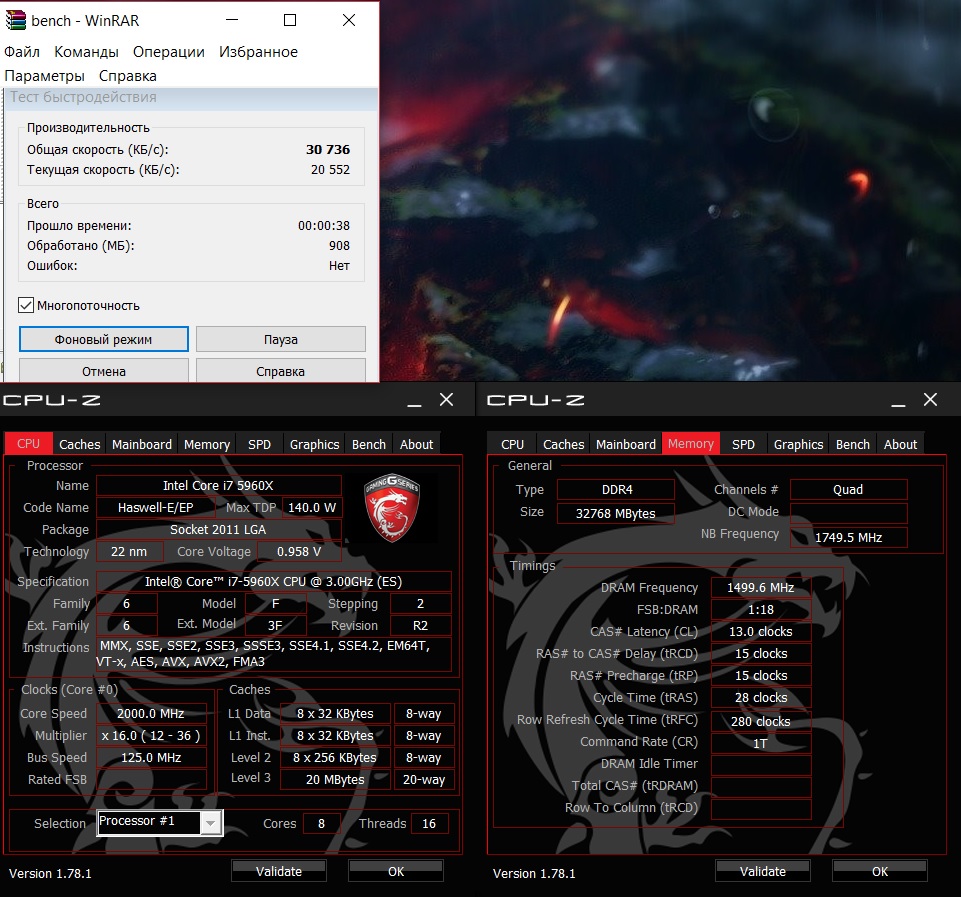Image resolution: width=961 pixels, height=897 pixels.
Task: Switch to SPD tab in right CPU-Z
Action: click(743, 444)
